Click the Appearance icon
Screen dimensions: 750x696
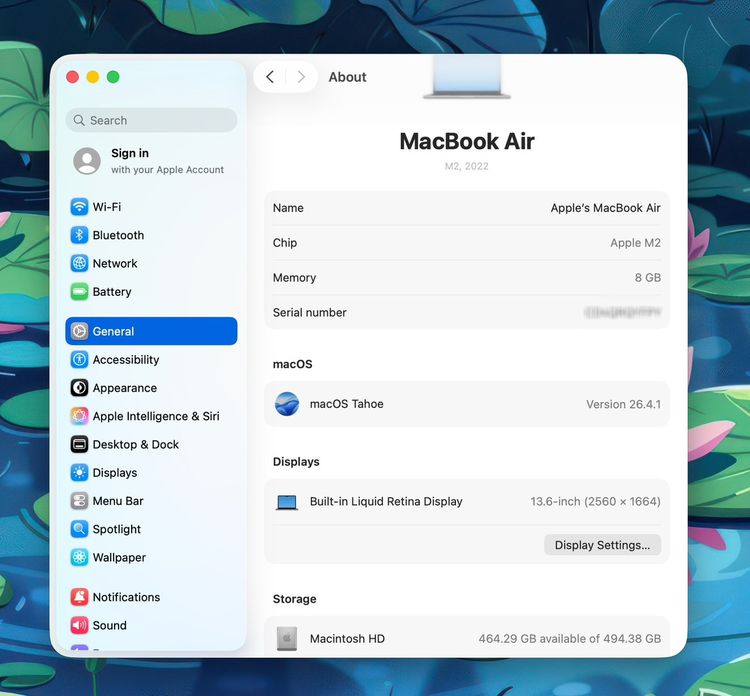pyautogui.click(x=79, y=387)
